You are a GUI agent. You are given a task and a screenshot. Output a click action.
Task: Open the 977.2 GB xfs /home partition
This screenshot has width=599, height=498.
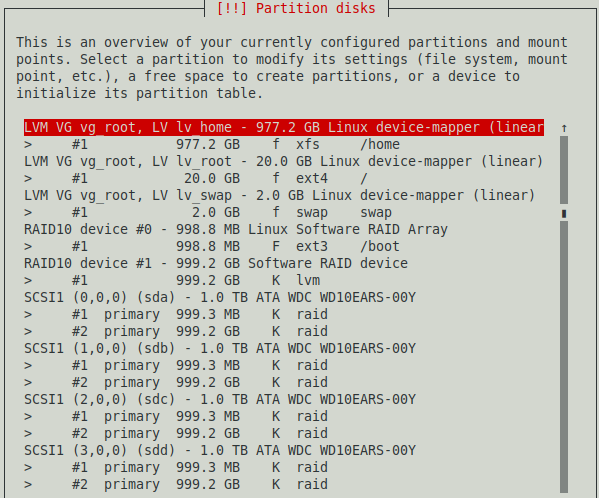284,144
